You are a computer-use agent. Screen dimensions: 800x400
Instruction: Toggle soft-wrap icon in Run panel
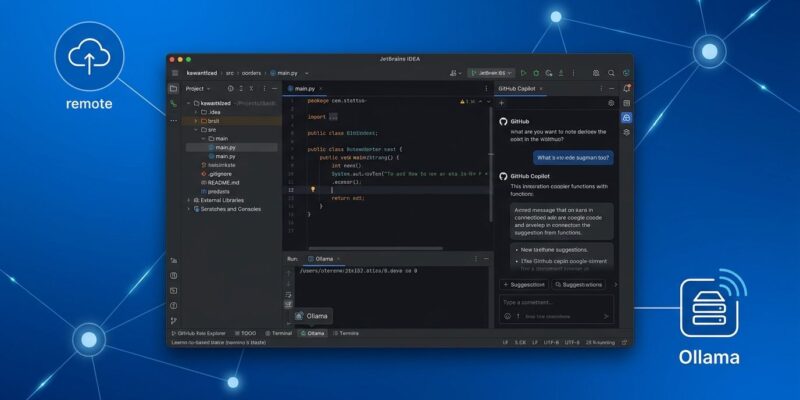[288, 294]
